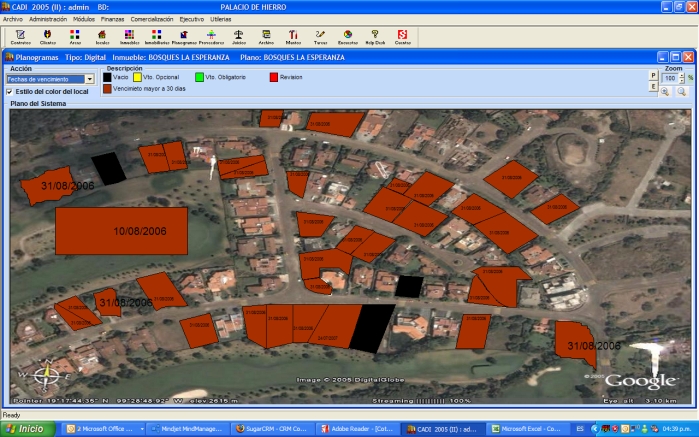699x437 pixels.
Task: Open the Comercialización menu
Action: tap(152, 19)
